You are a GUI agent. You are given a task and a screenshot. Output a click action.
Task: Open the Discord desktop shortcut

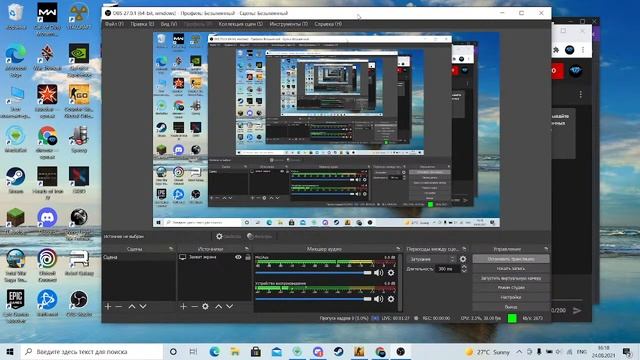(47, 221)
